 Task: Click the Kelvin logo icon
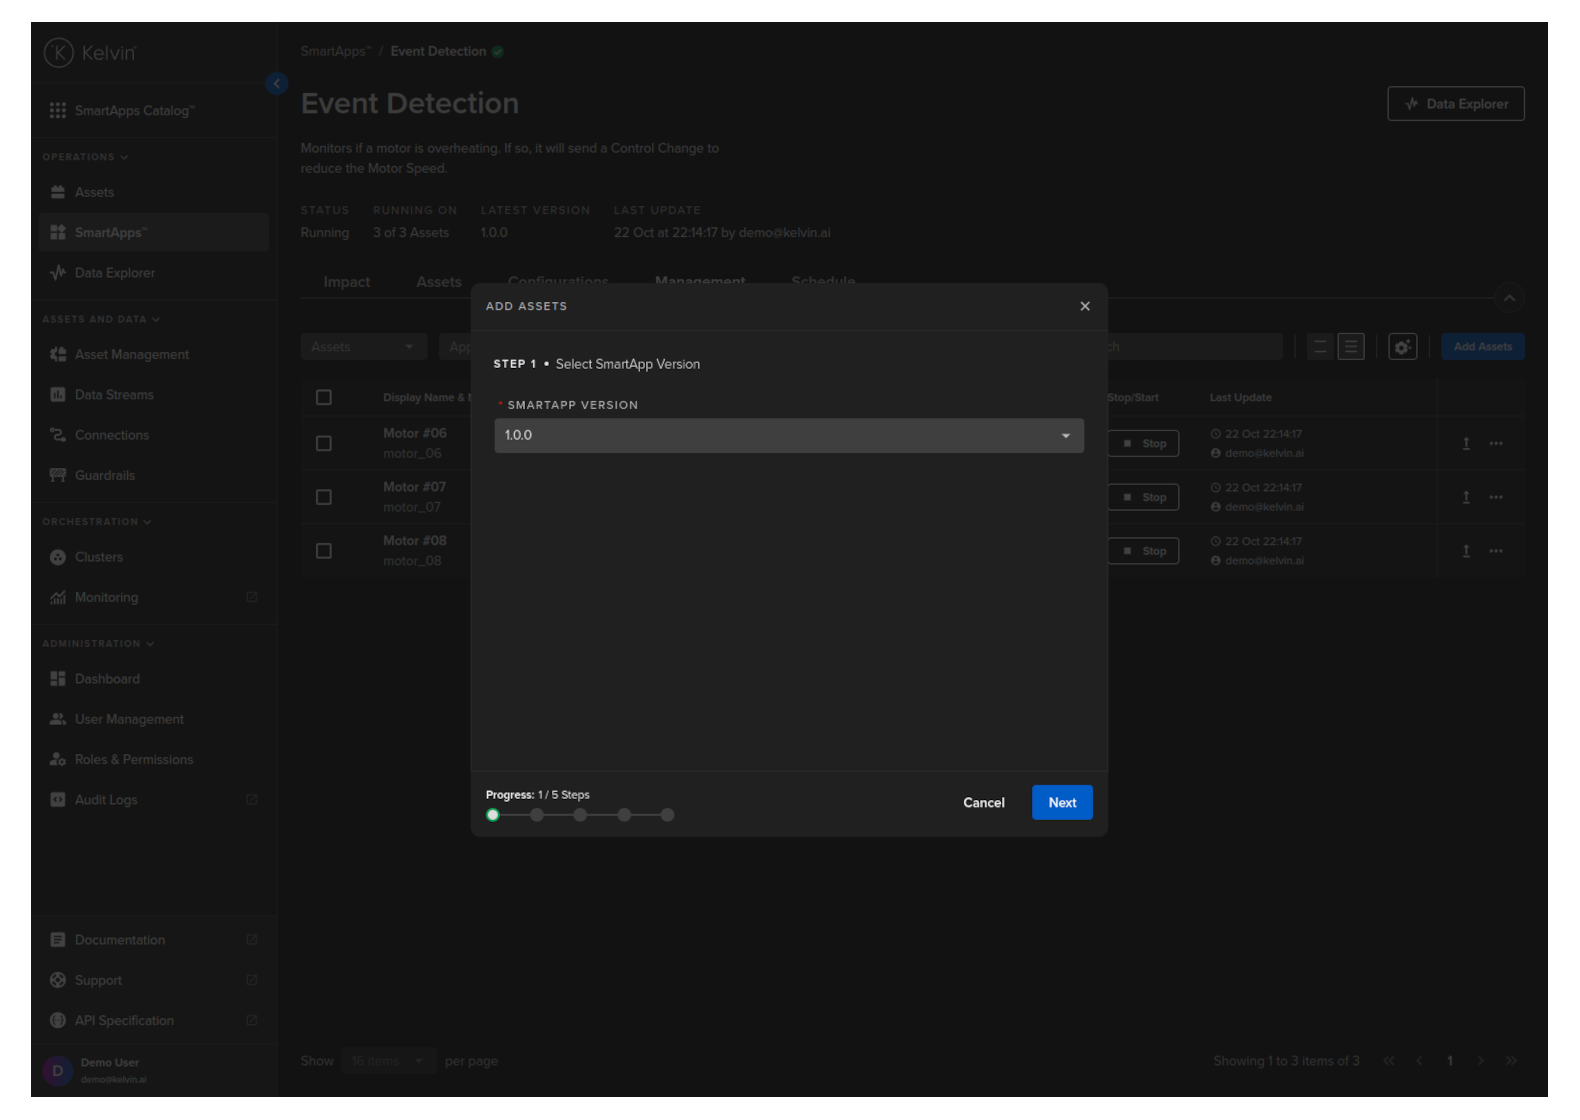tap(59, 53)
